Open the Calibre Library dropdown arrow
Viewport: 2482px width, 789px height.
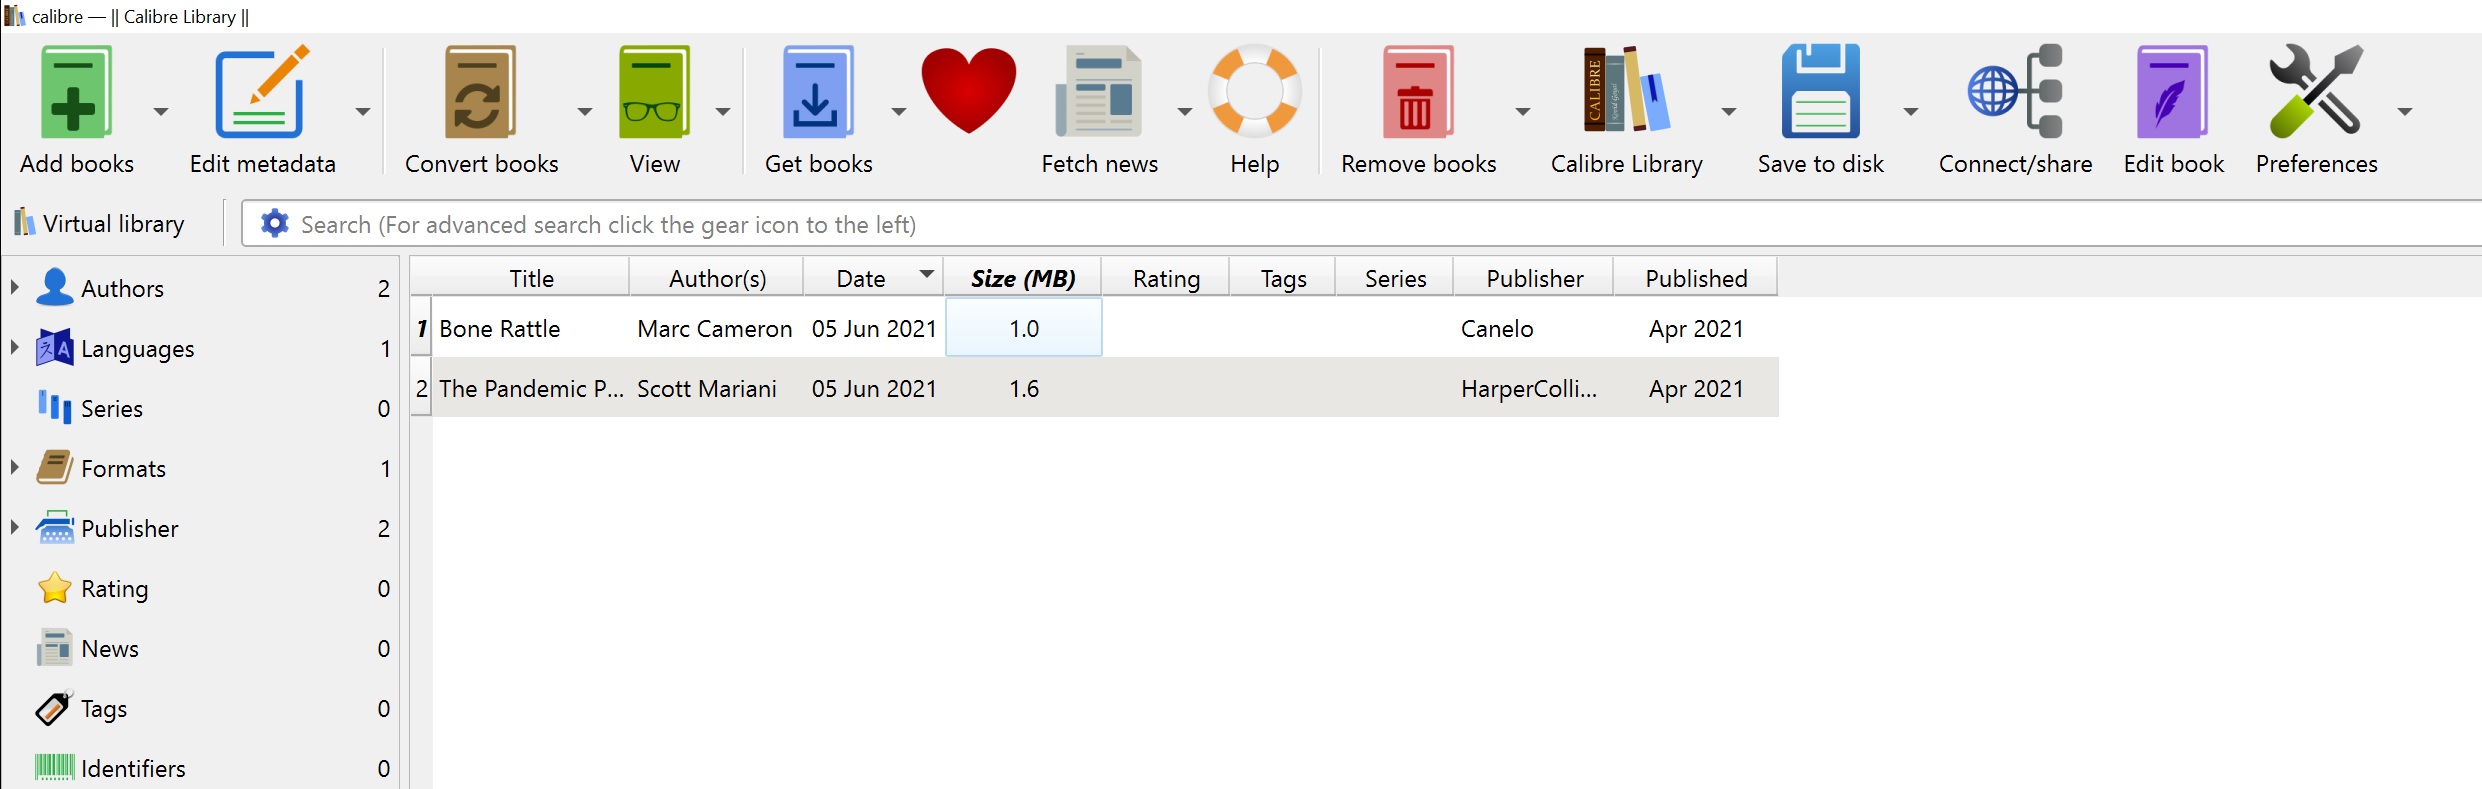[1728, 111]
